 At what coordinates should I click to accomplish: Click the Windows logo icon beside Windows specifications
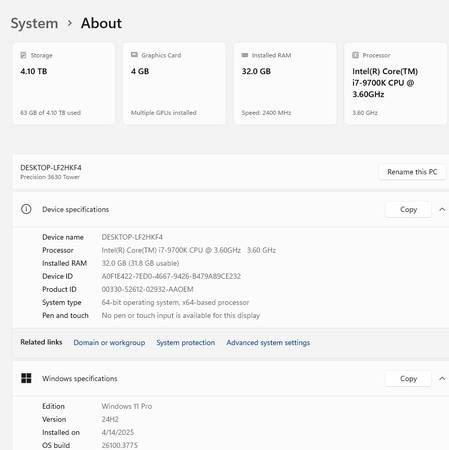click(26, 378)
